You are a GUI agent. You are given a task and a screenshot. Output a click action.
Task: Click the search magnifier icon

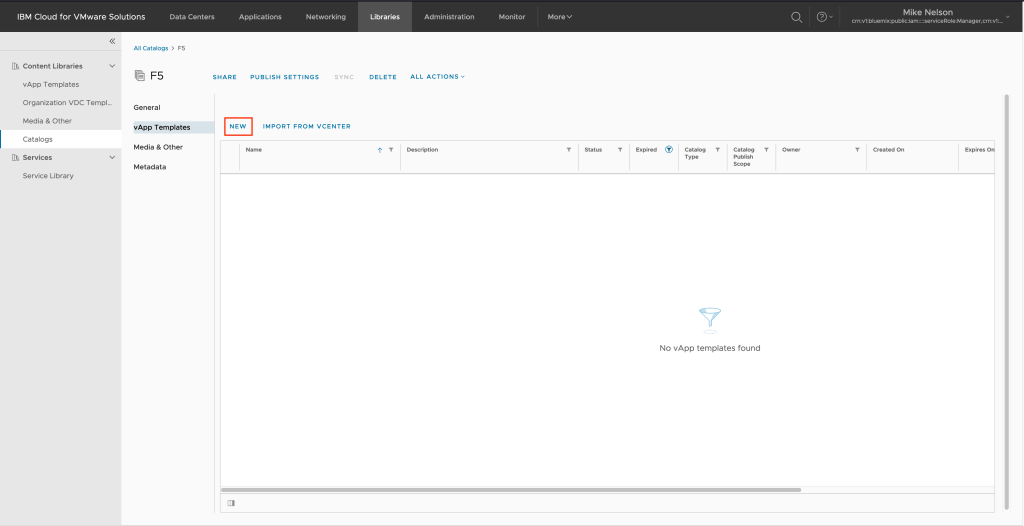(796, 17)
